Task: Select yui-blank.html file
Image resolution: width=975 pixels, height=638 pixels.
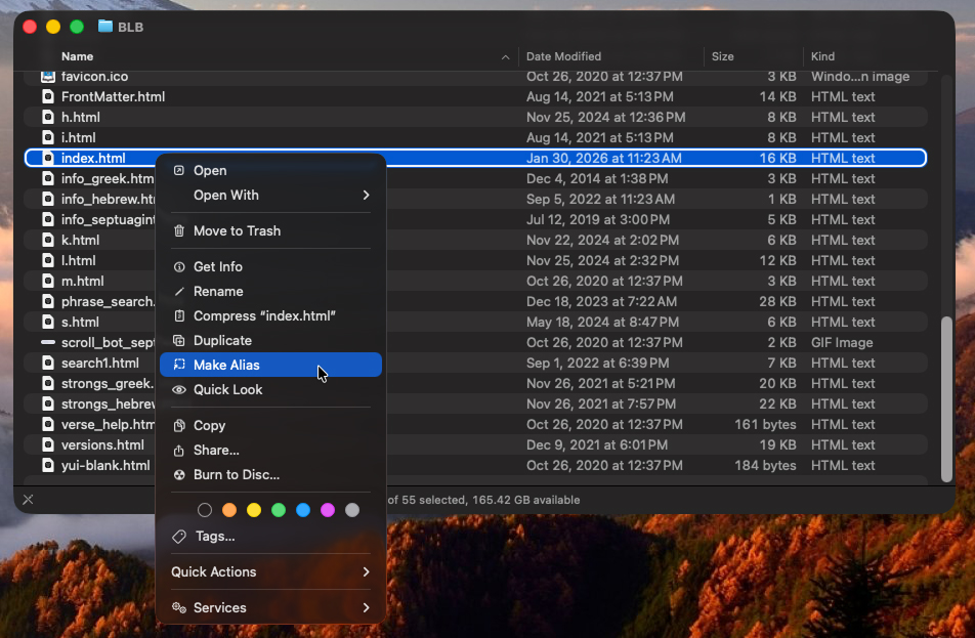Action: pos(476,466)
